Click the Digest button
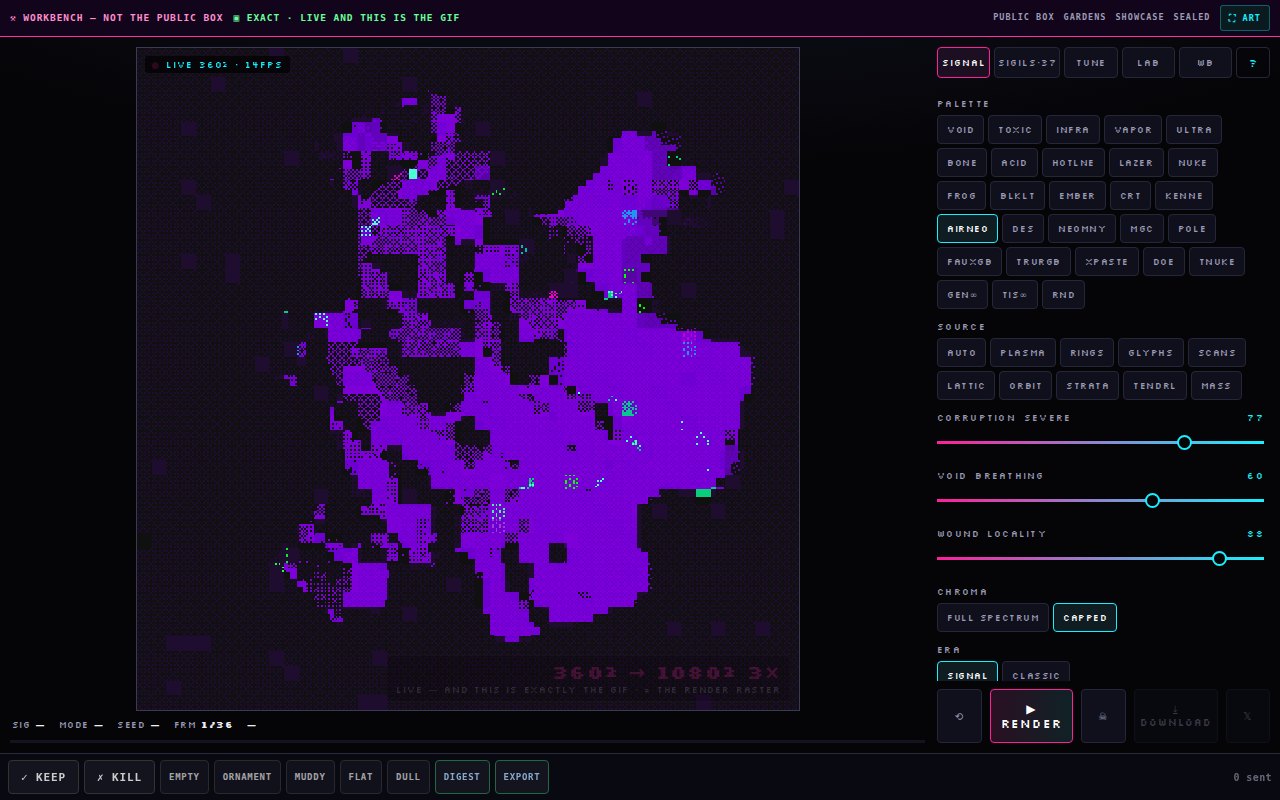The image size is (1280, 800). pyautogui.click(x=462, y=777)
